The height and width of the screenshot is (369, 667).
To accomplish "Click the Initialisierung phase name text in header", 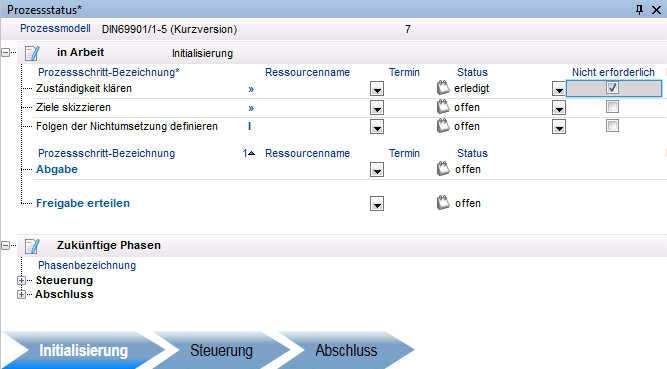I will pyautogui.click(x=202, y=54).
